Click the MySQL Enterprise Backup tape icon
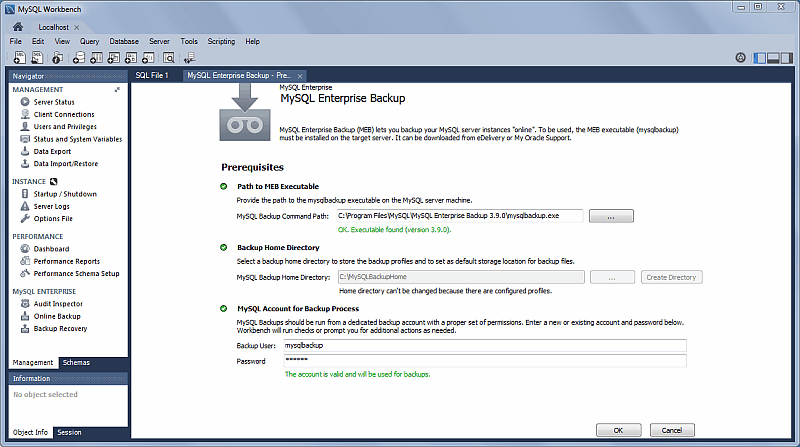This screenshot has width=800, height=447. pos(245,112)
